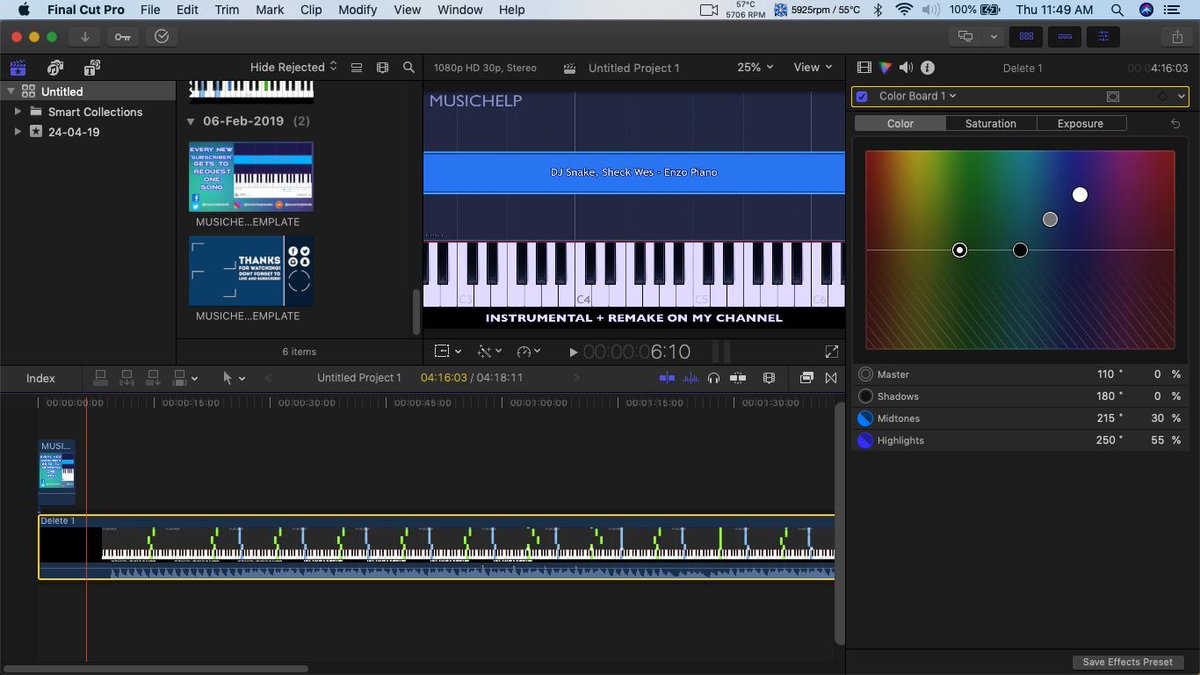Open the Modify menu
Image resolution: width=1200 pixels, height=675 pixels.
click(357, 9)
